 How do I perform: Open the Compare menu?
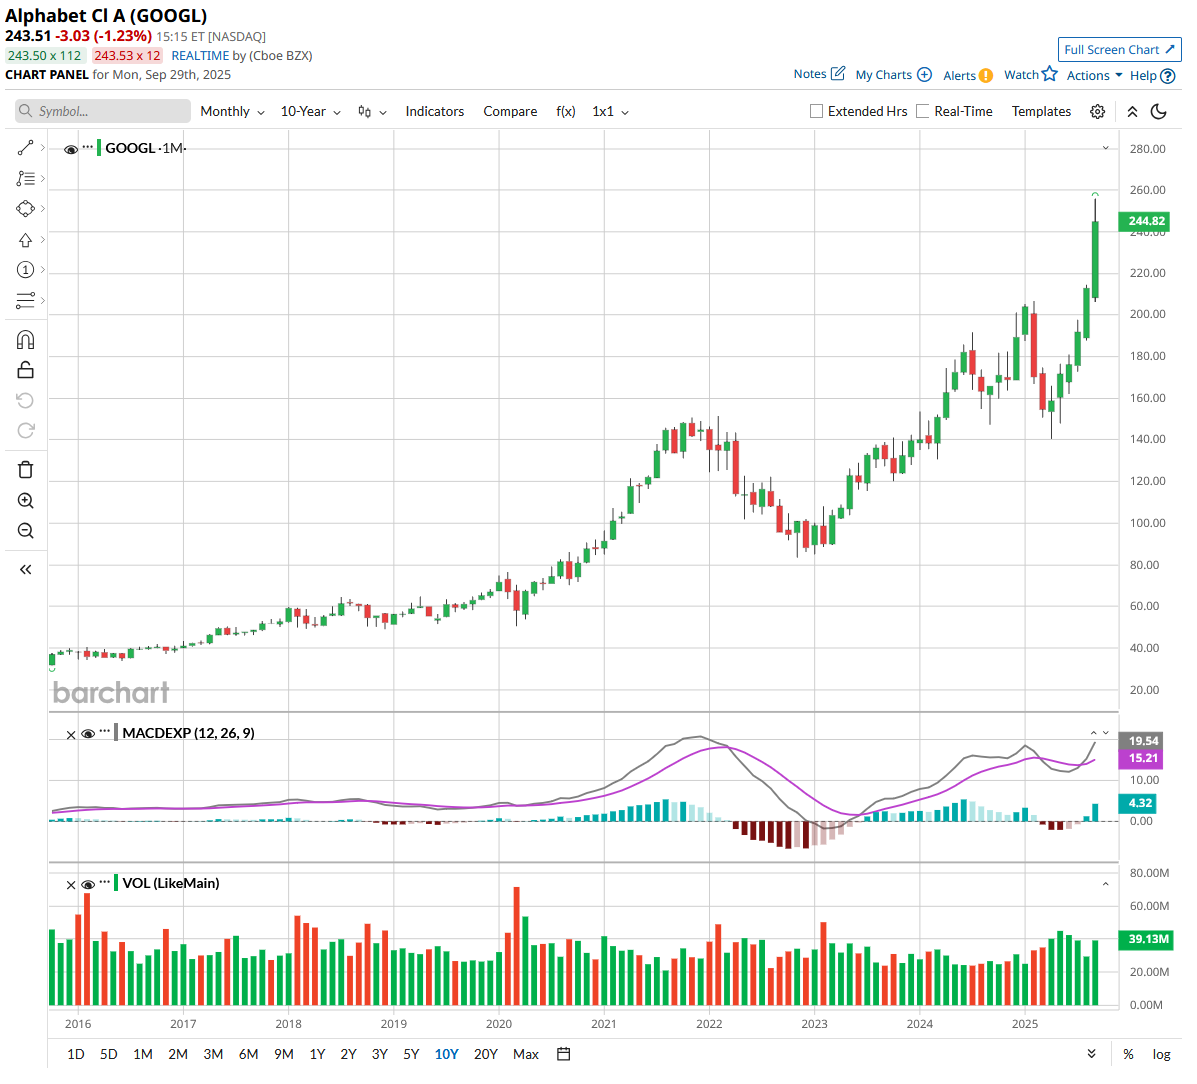coord(510,111)
